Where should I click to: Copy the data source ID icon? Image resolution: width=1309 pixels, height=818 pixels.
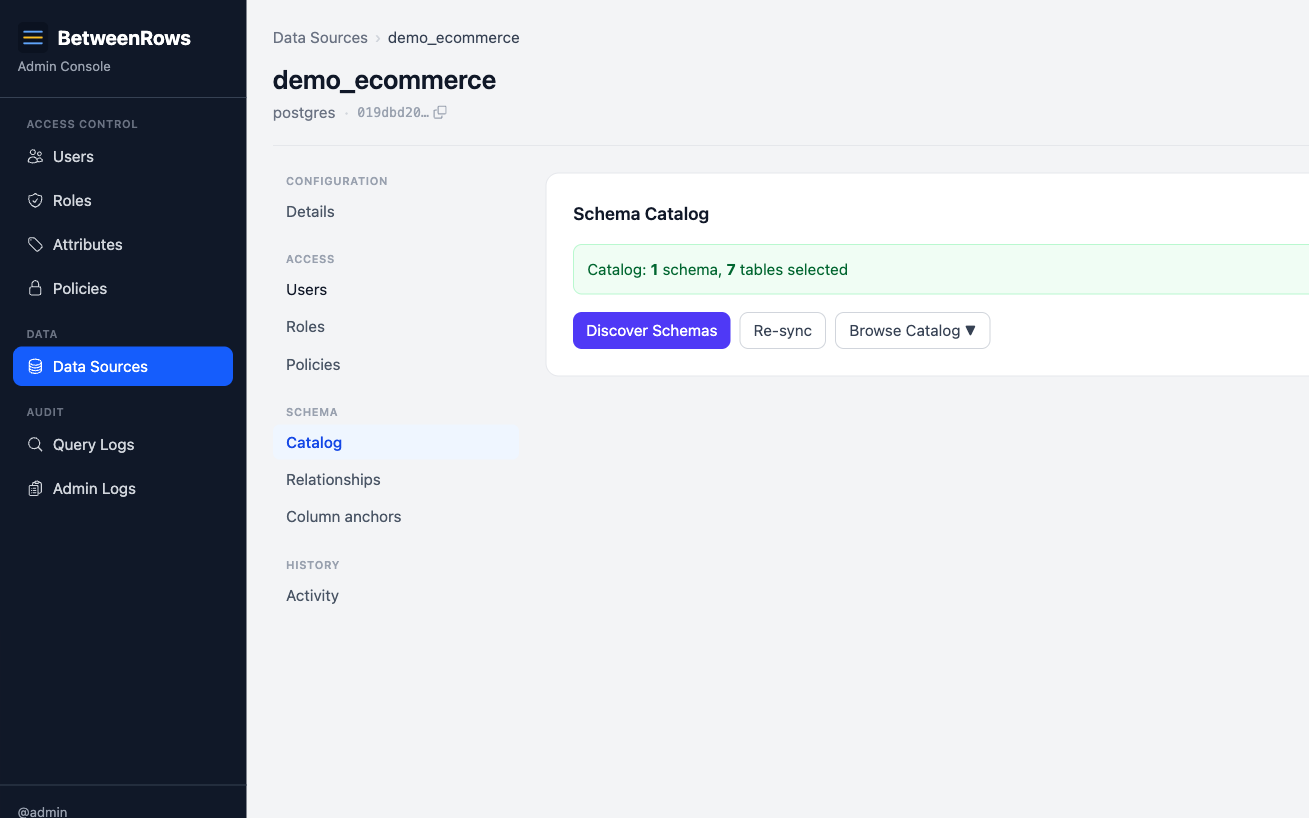(x=440, y=113)
